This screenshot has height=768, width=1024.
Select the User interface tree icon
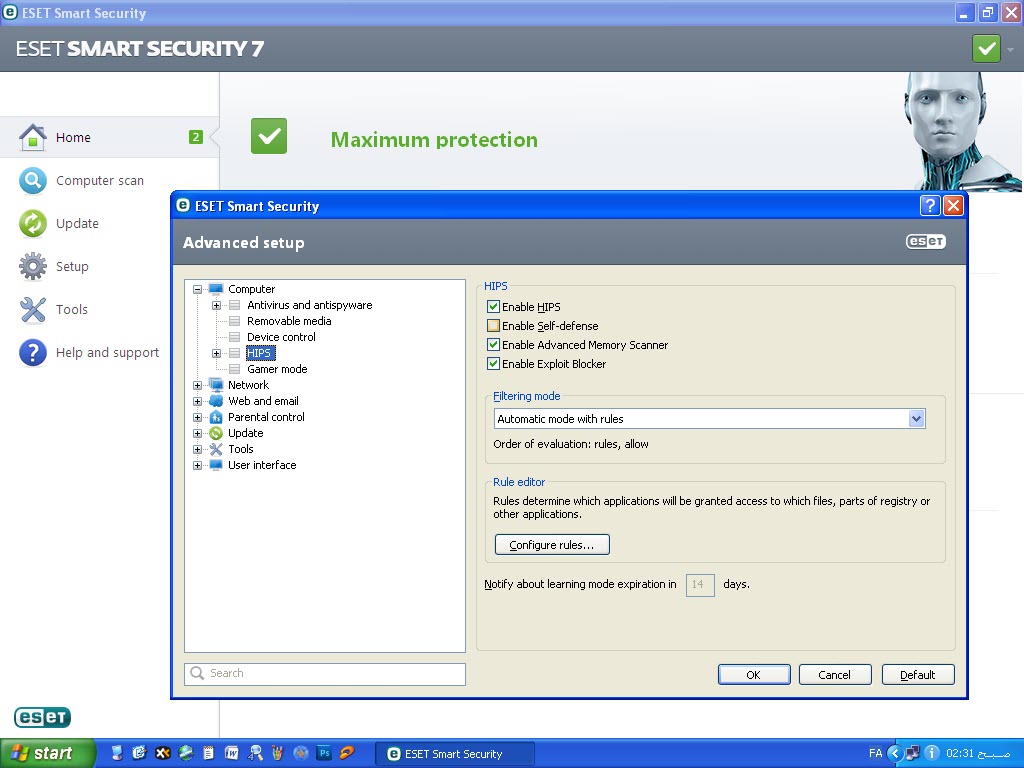[216, 465]
